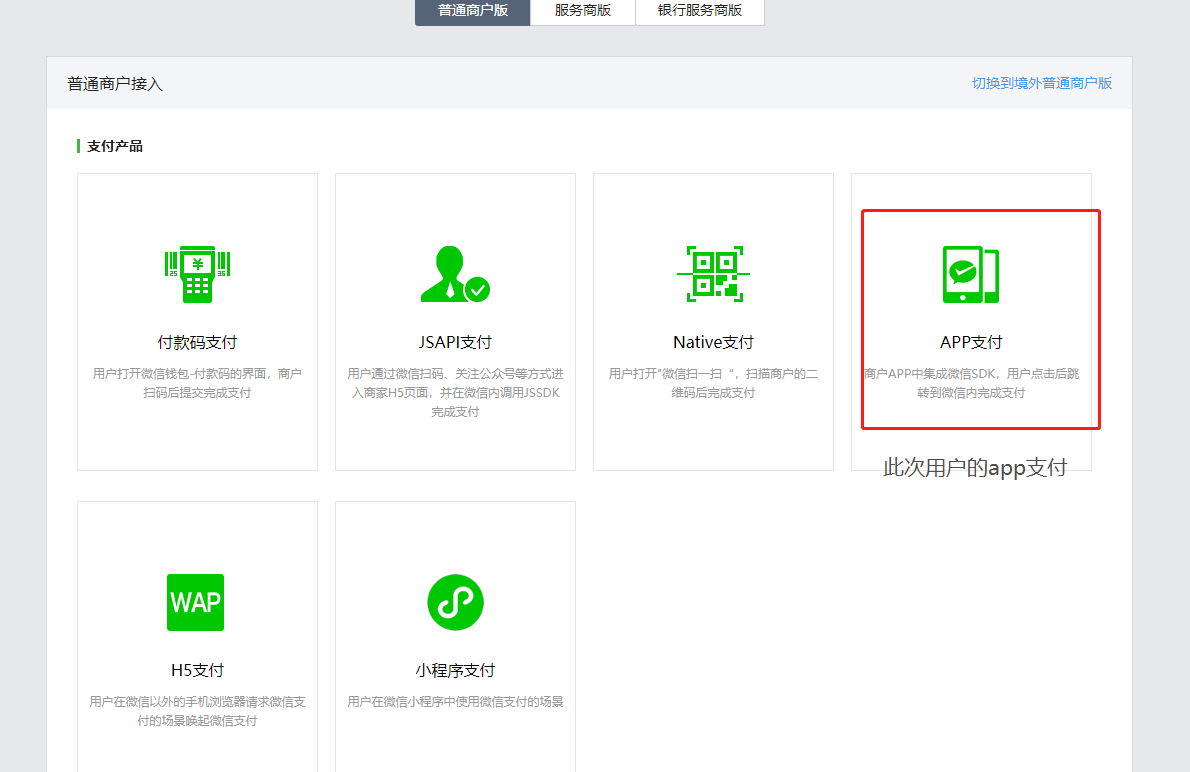Go to the H5支付 title link

point(197,670)
